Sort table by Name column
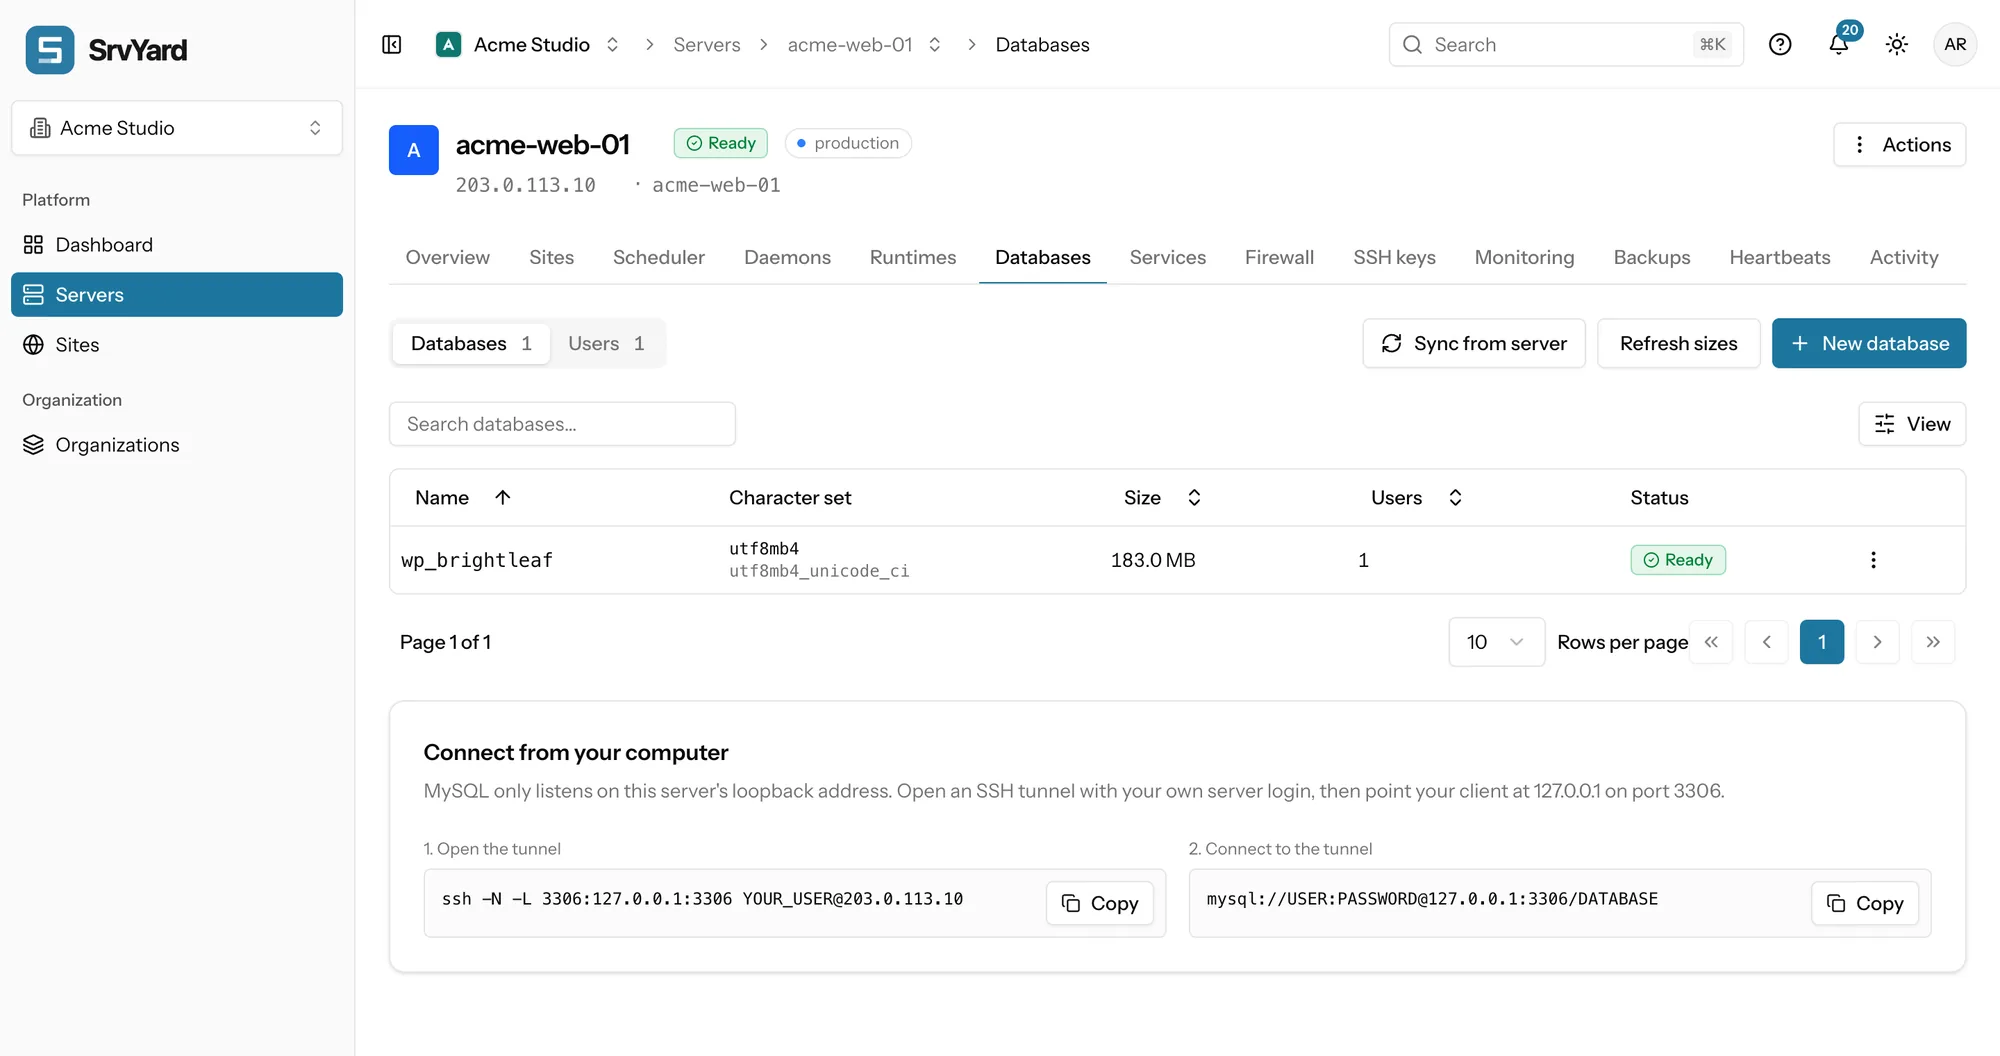The width and height of the screenshot is (2000, 1056). pos(463,498)
